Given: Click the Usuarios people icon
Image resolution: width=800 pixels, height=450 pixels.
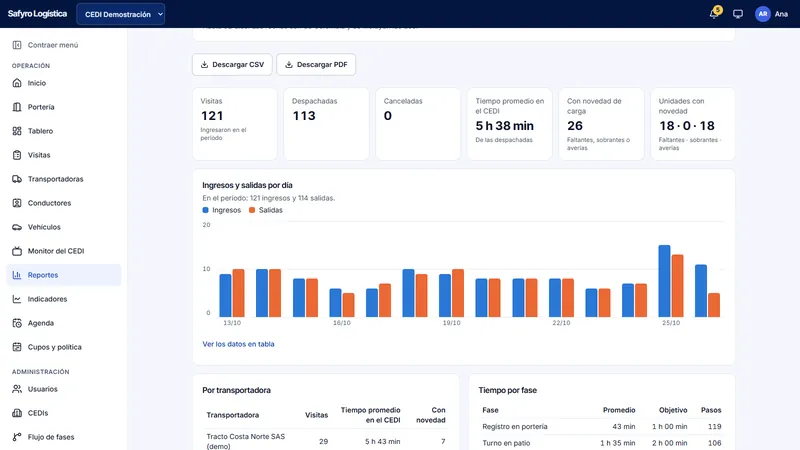Looking at the screenshot, I should 17,389.
